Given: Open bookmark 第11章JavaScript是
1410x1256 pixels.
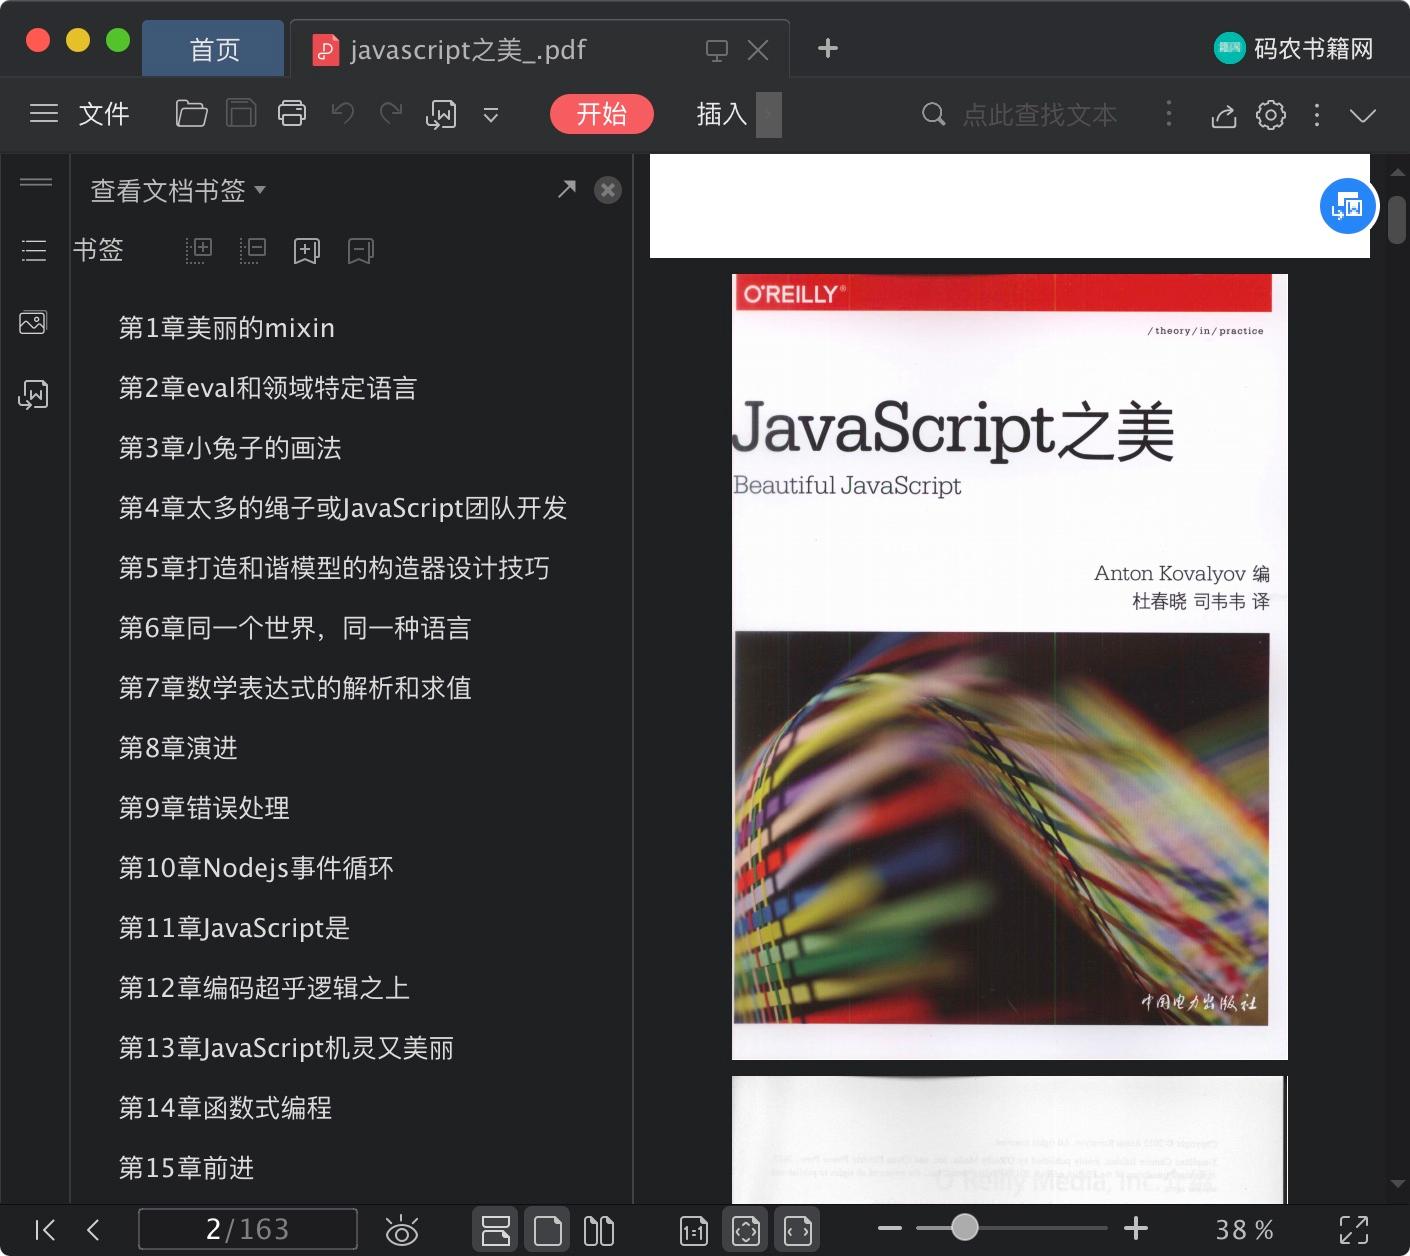Looking at the screenshot, I should click(x=234, y=928).
